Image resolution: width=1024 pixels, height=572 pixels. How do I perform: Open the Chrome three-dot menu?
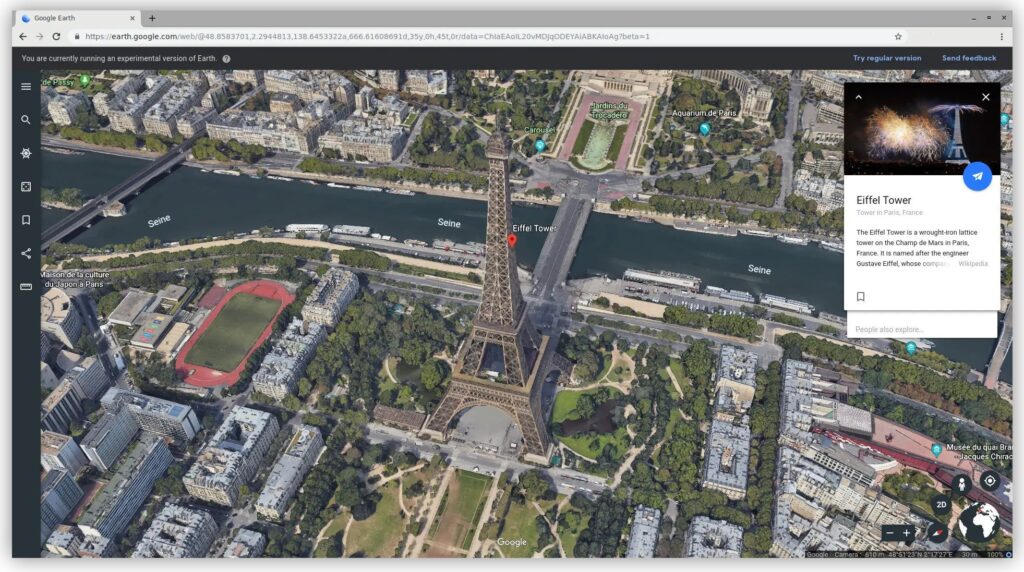point(1002,37)
